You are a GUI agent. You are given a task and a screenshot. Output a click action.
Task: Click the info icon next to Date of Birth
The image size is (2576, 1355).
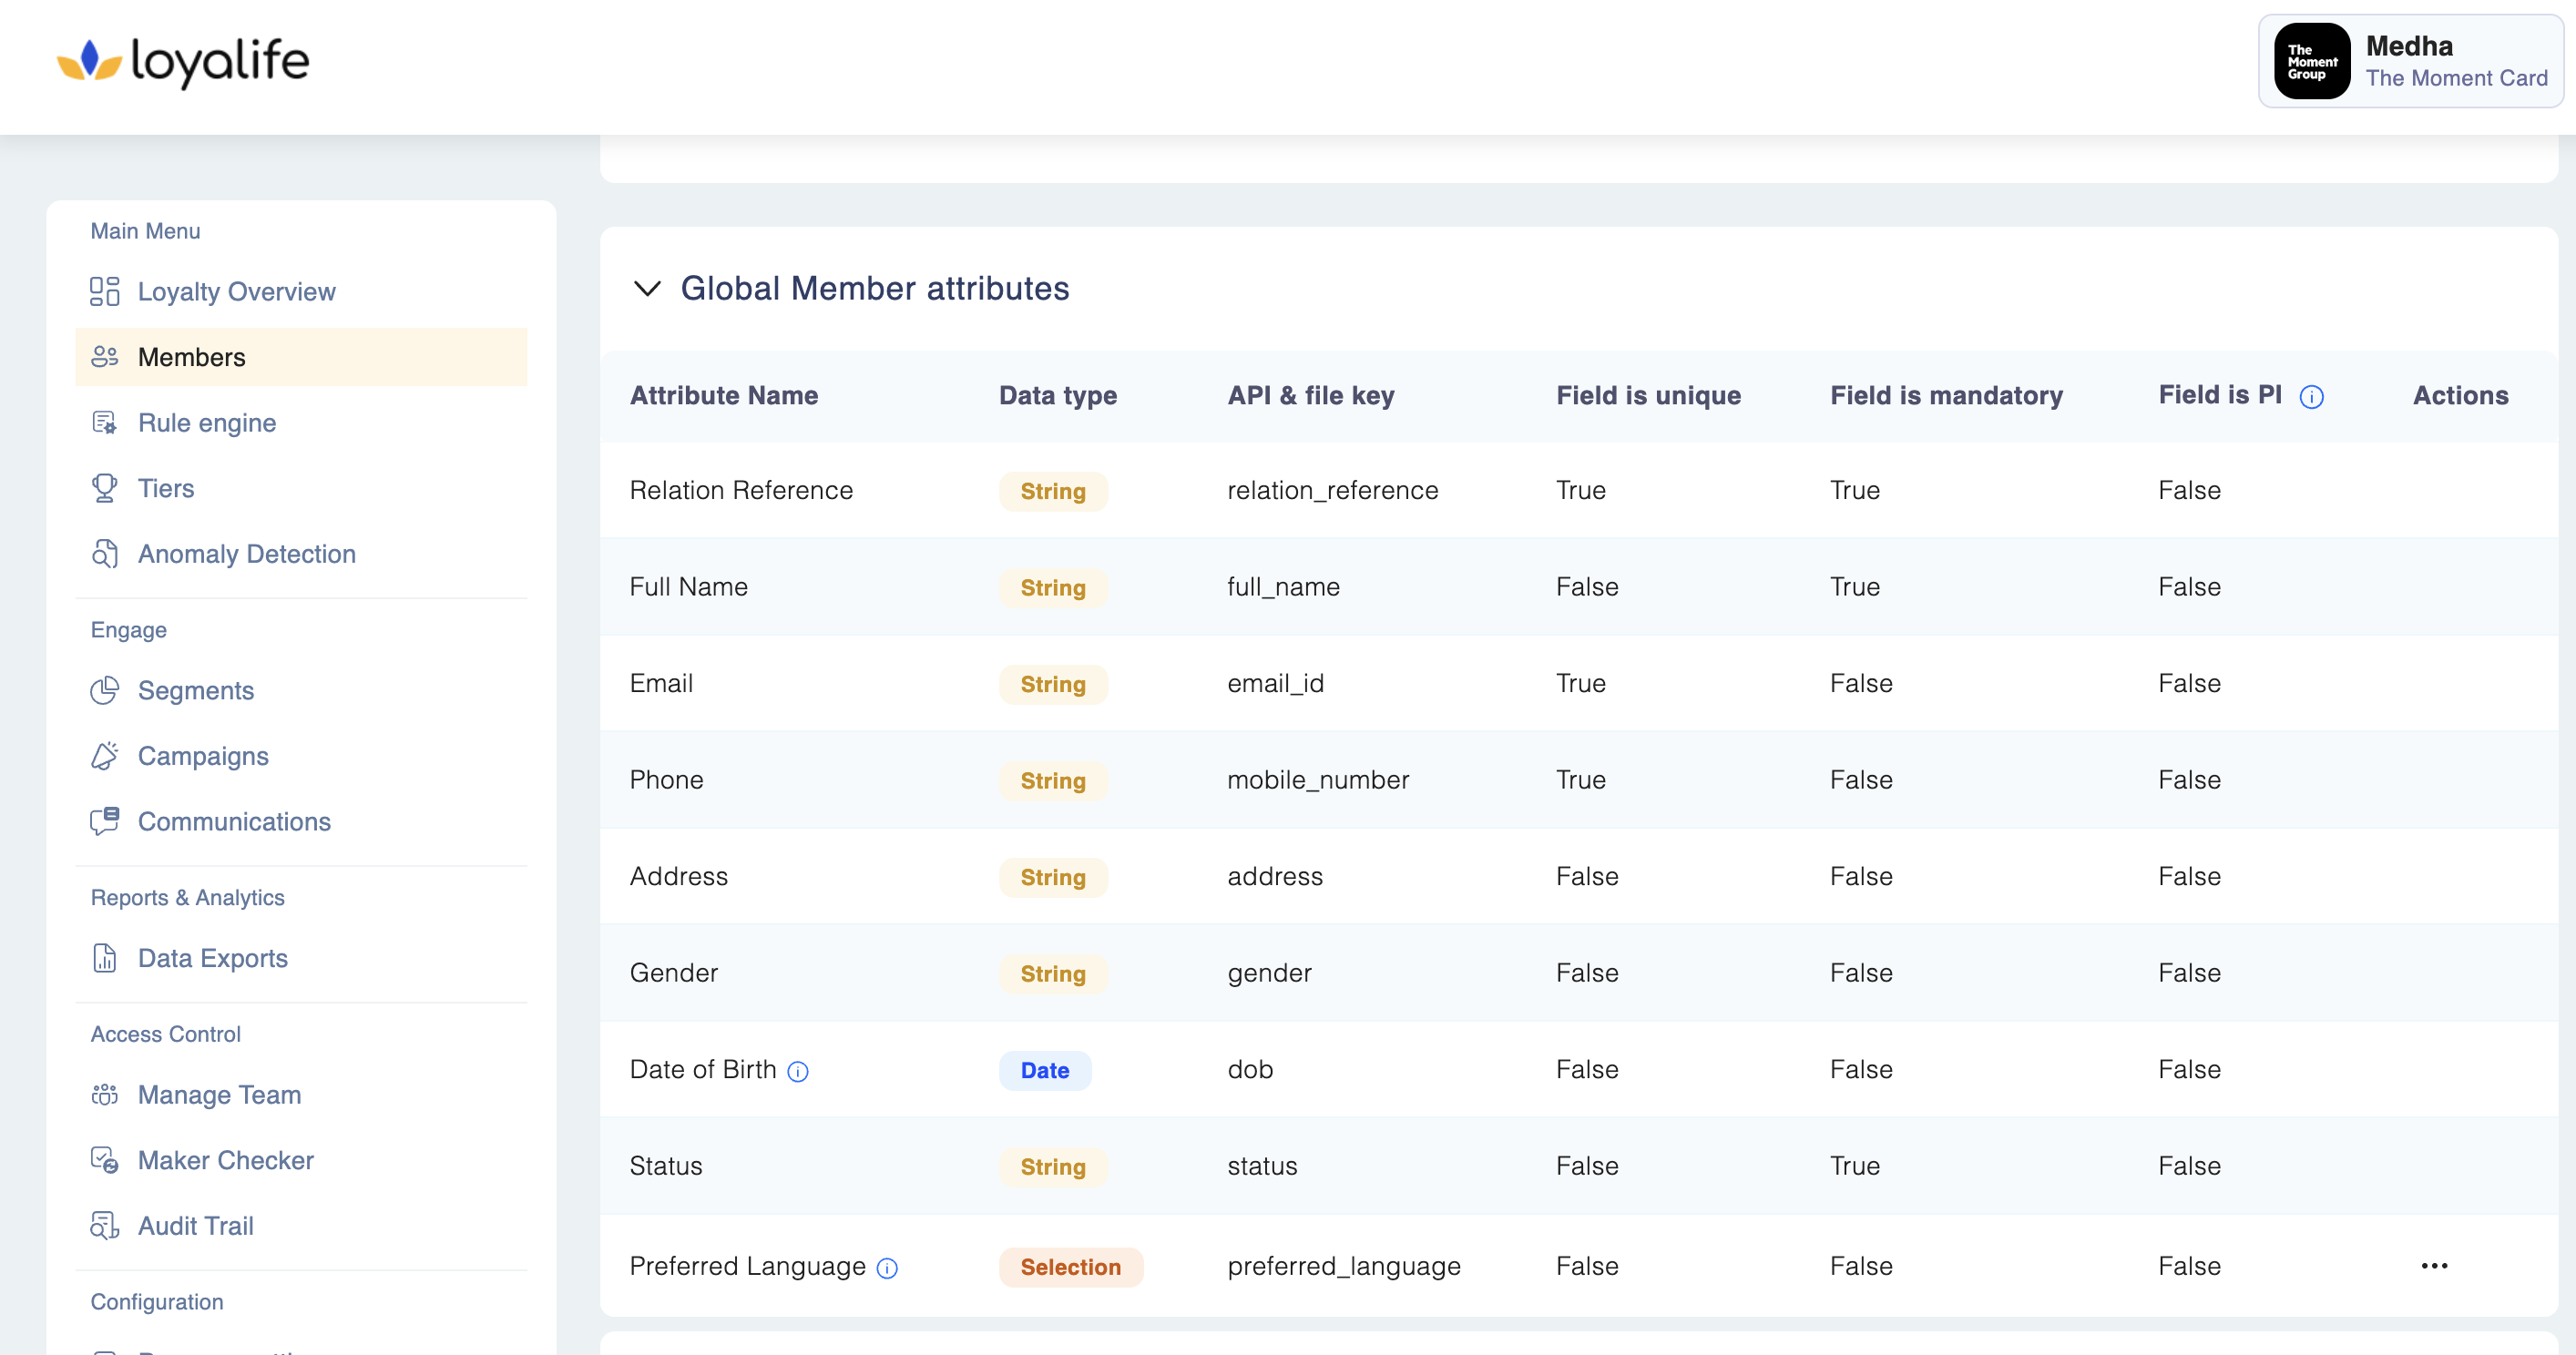click(797, 1072)
